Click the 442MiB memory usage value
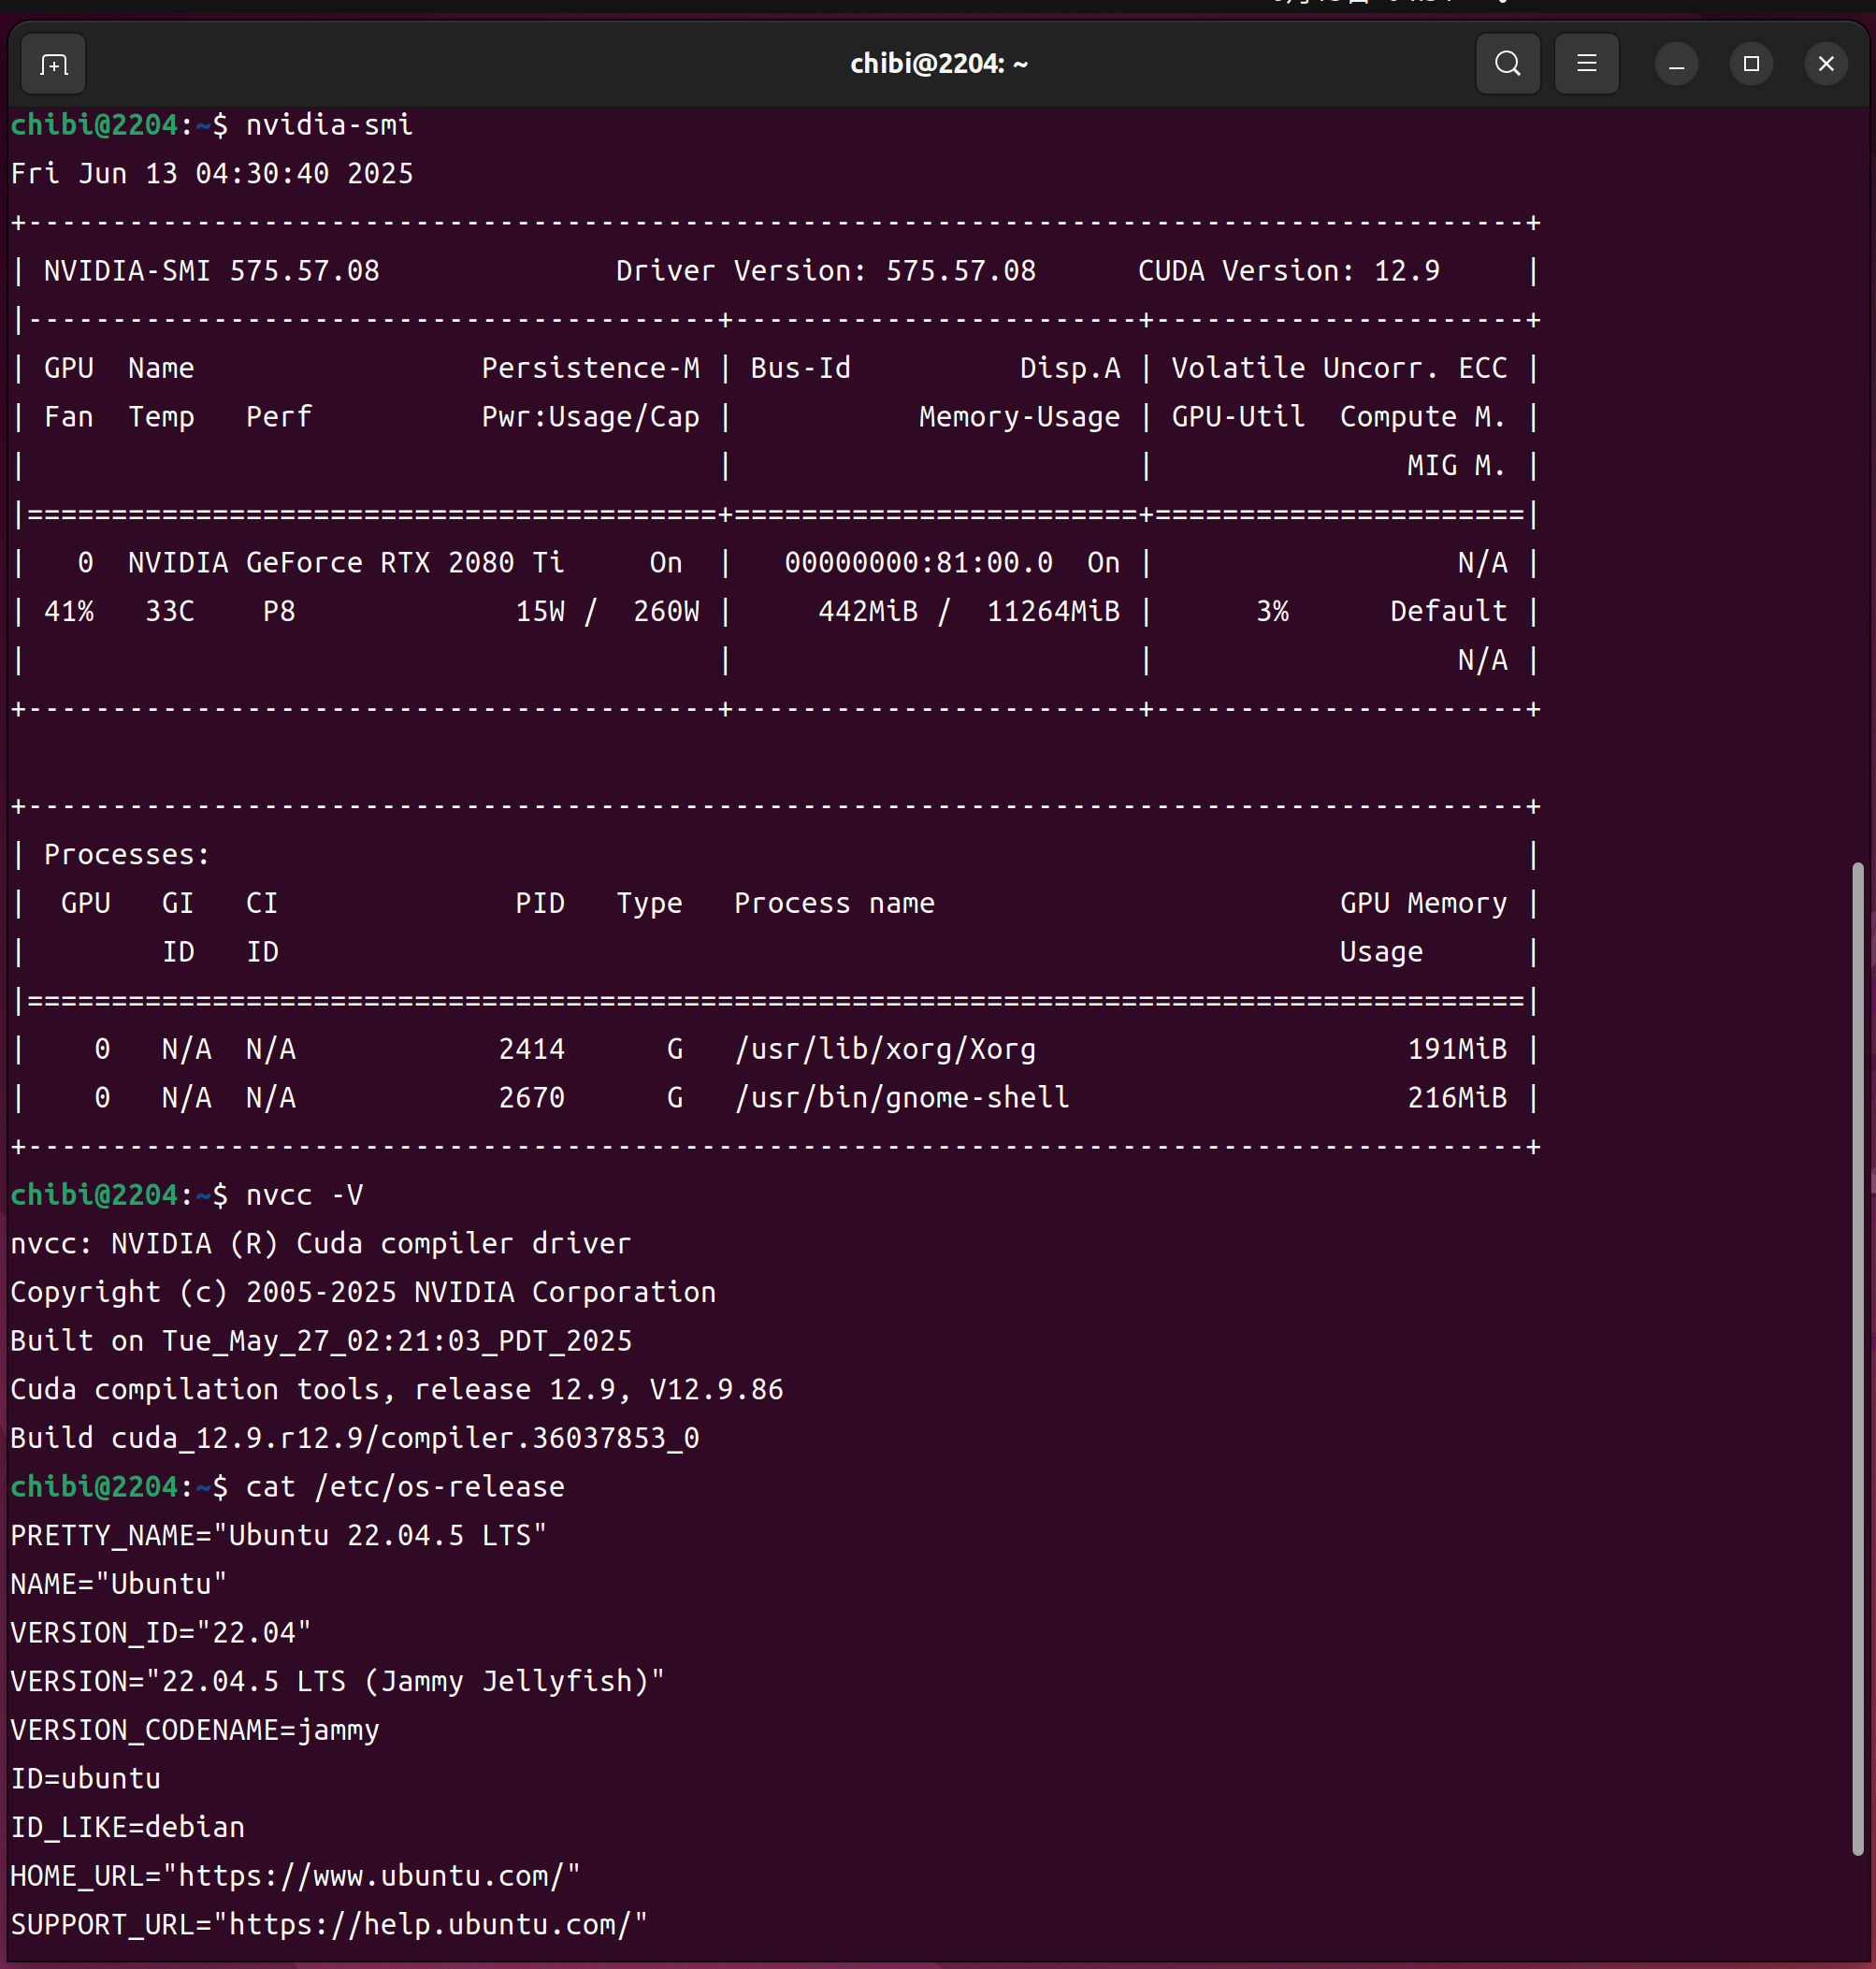This screenshot has width=1876, height=1969. 867,612
